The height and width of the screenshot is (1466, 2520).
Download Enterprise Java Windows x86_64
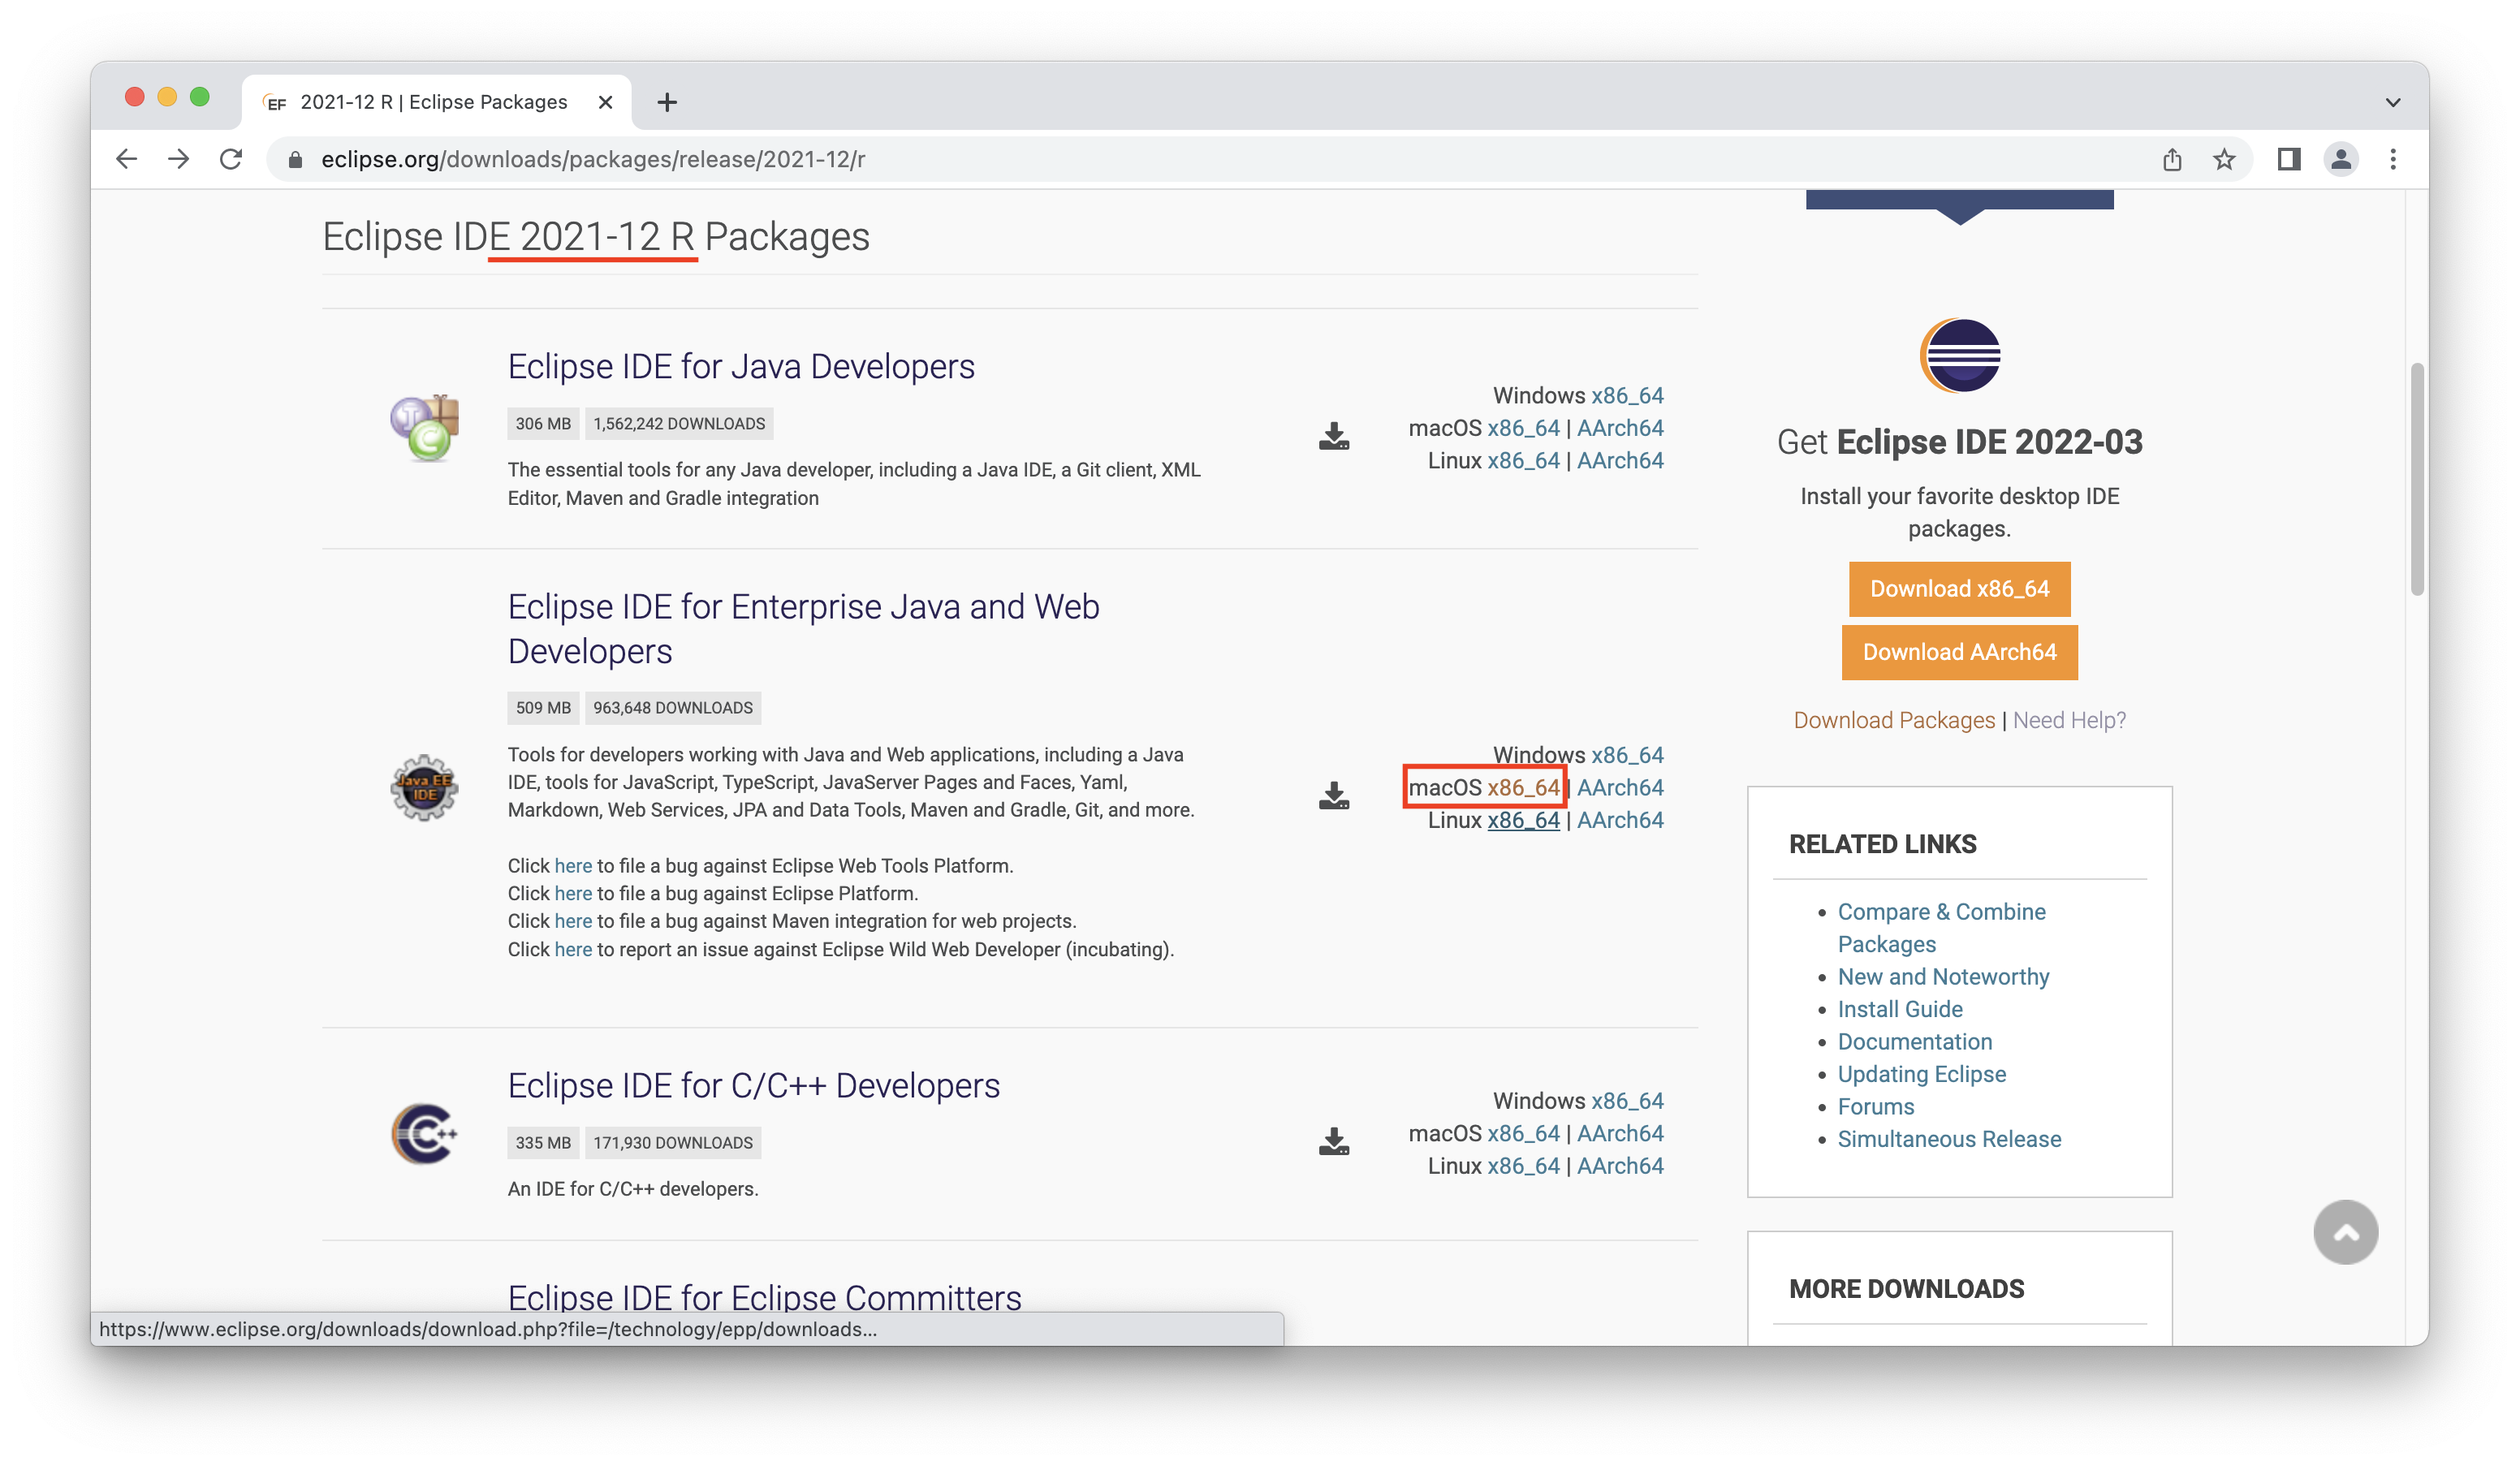pyautogui.click(x=1627, y=755)
